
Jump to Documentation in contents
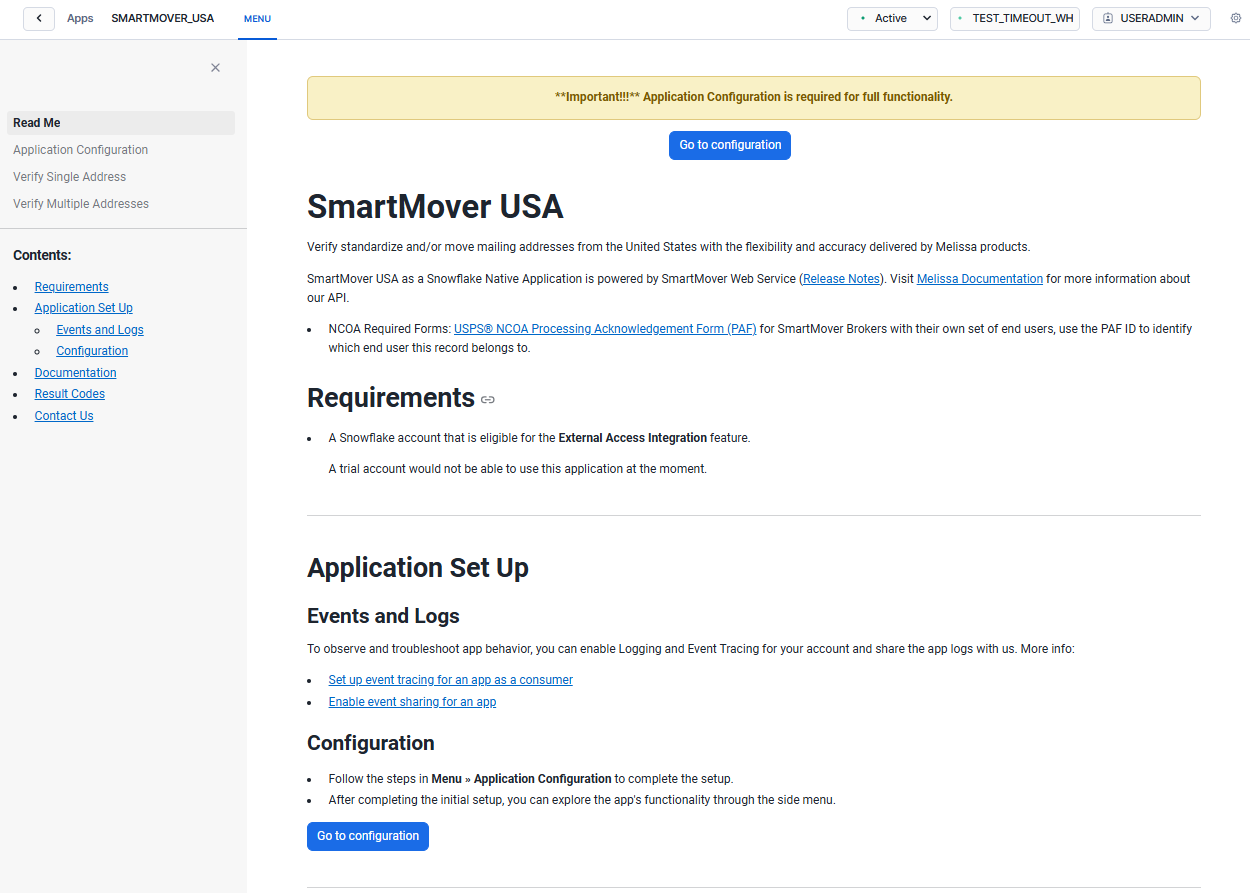tap(76, 373)
